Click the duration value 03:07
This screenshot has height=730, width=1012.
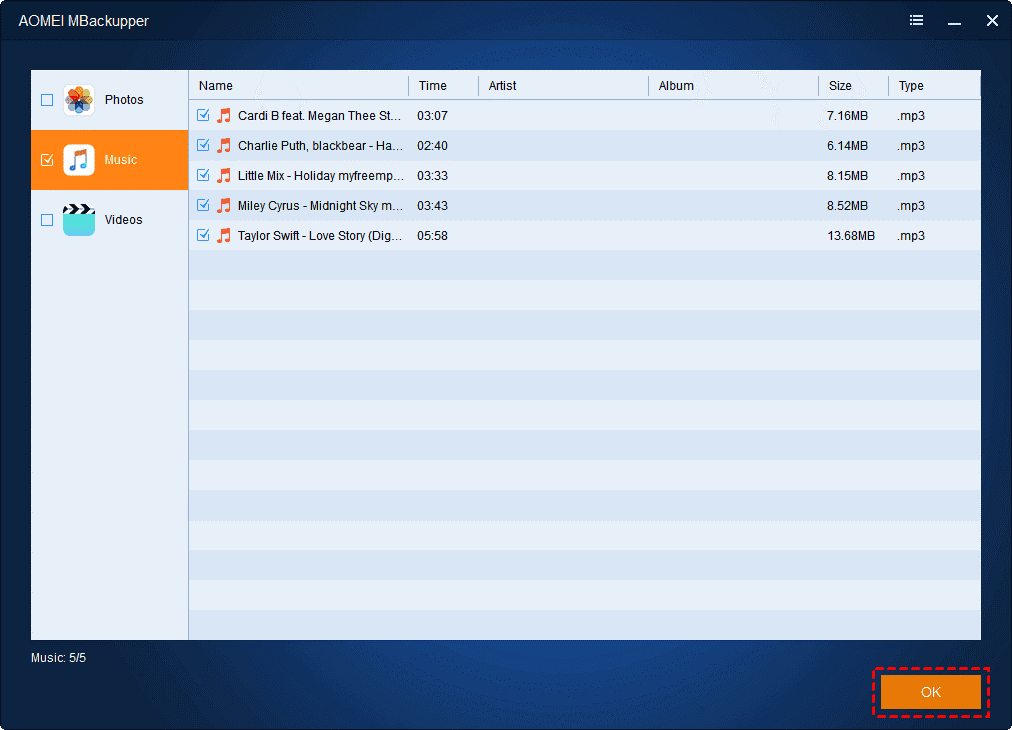[432, 116]
